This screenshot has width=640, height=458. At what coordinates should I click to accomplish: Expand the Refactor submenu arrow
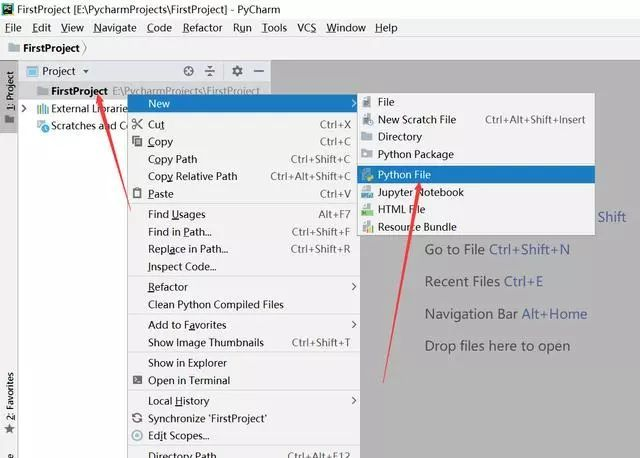point(354,287)
